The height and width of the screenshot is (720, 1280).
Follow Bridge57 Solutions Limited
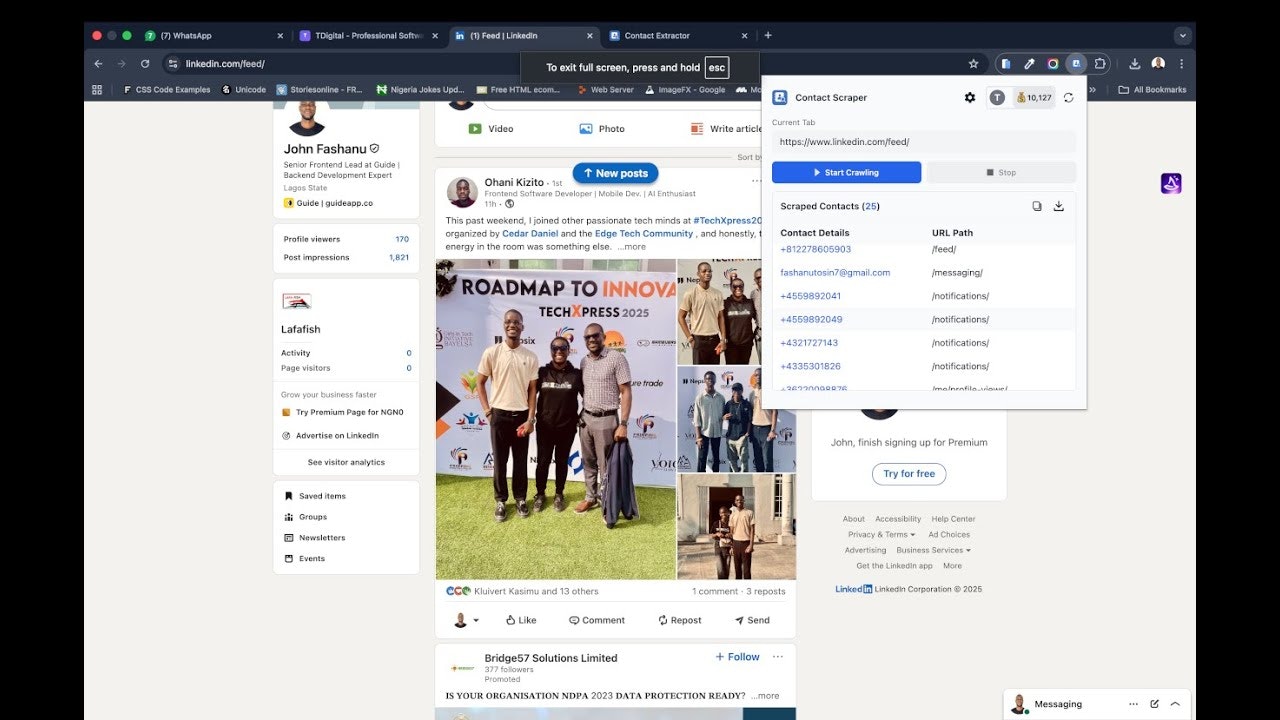738,657
